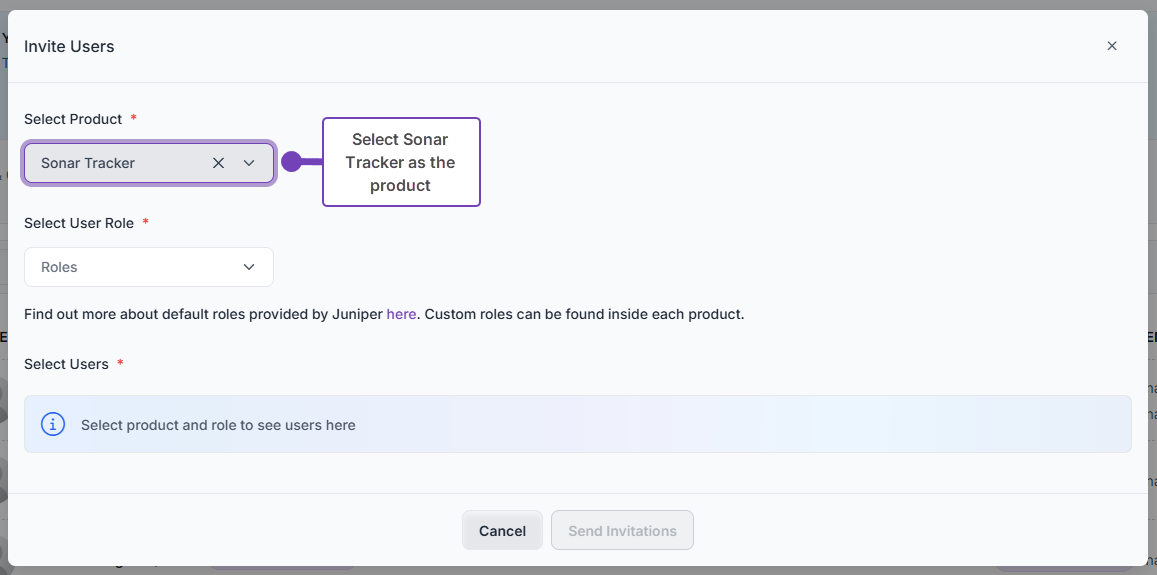Clear the Sonar Tracker product selection
The height and width of the screenshot is (575, 1157).
pos(218,163)
